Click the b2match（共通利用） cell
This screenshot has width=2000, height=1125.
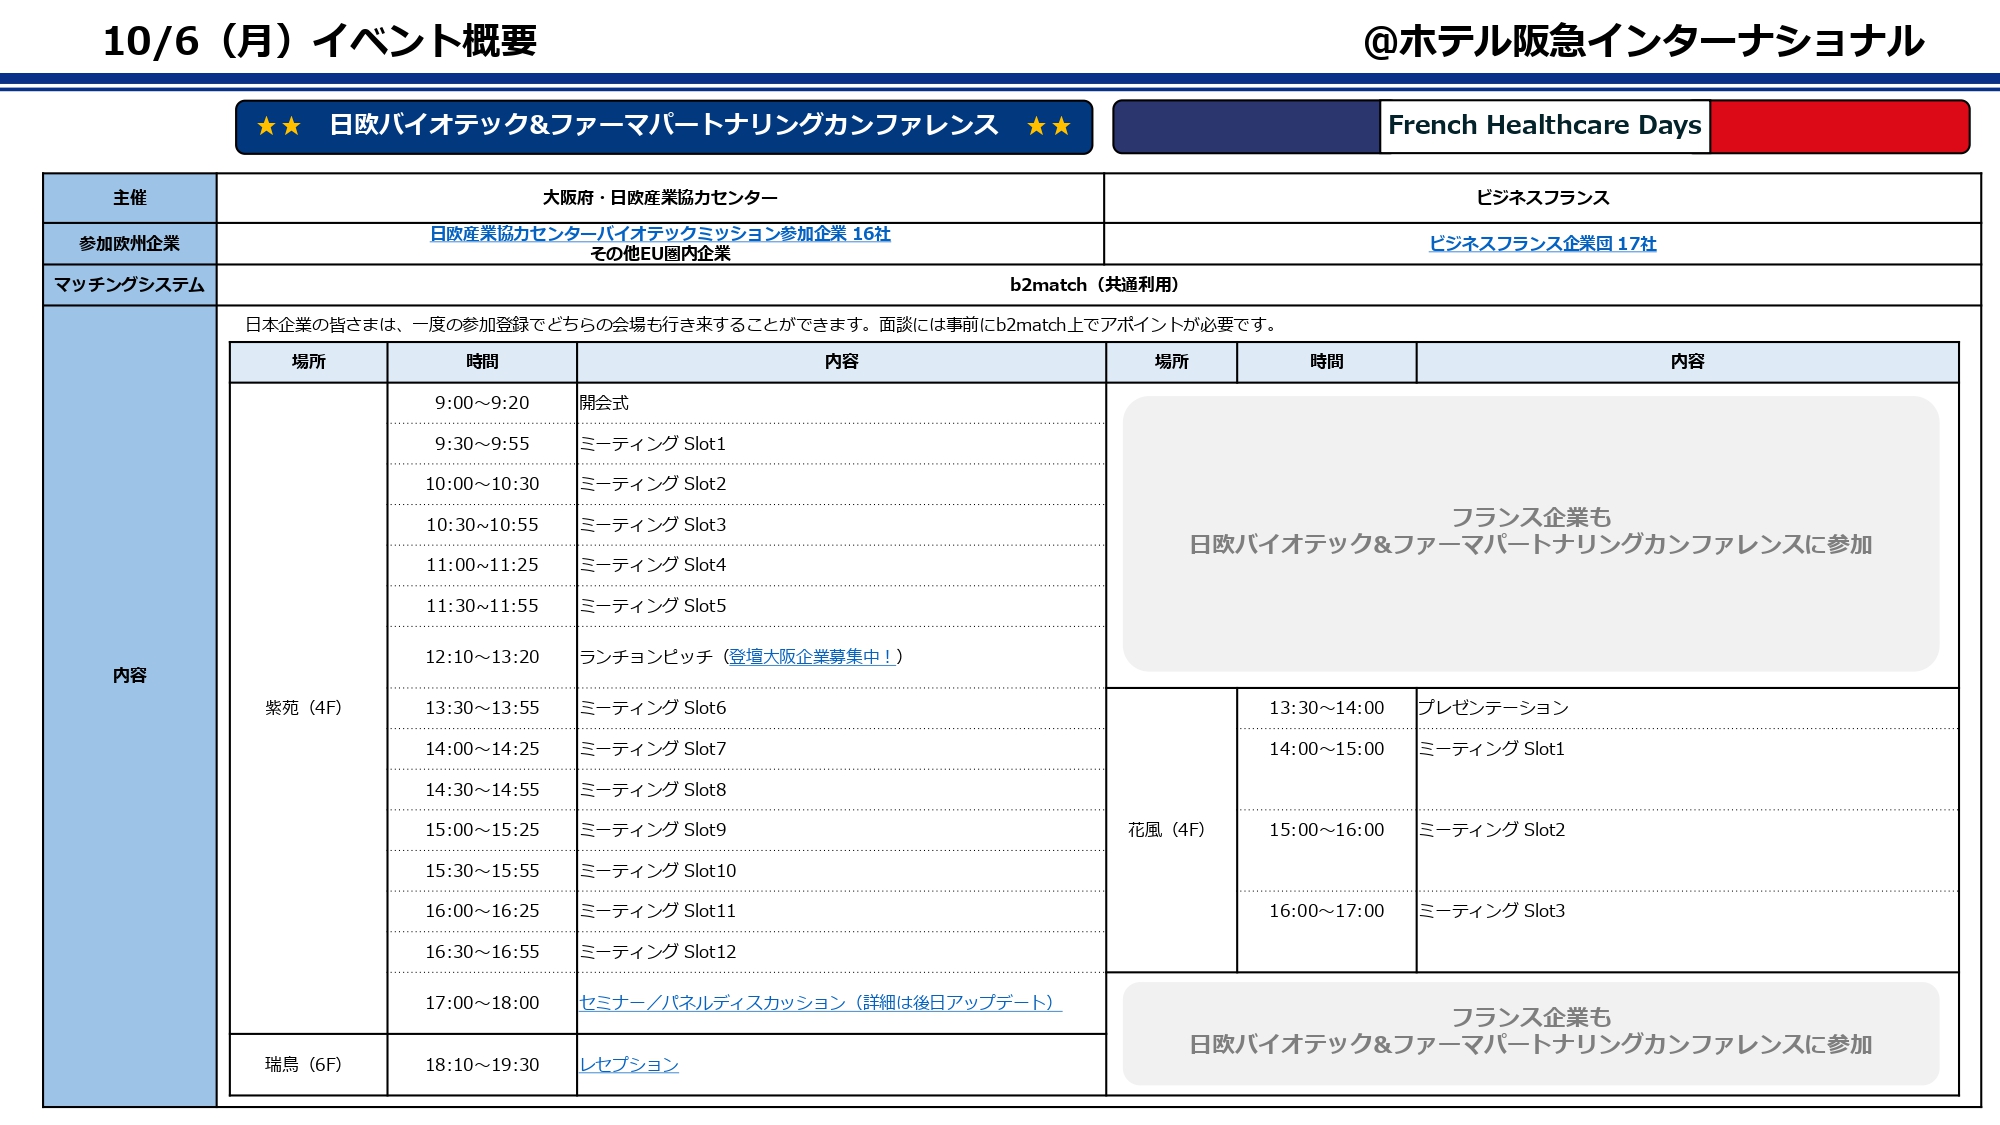click(x=1096, y=285)
